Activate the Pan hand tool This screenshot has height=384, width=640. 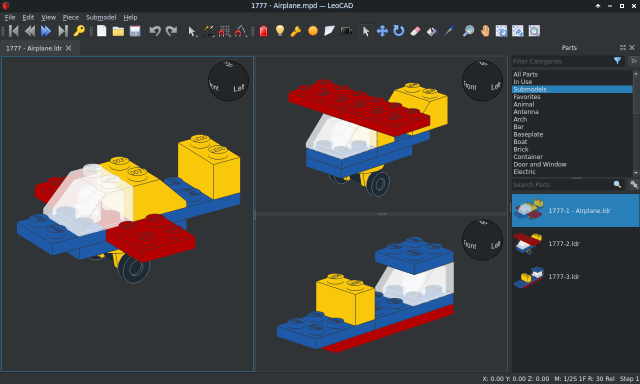click(485, 31)
